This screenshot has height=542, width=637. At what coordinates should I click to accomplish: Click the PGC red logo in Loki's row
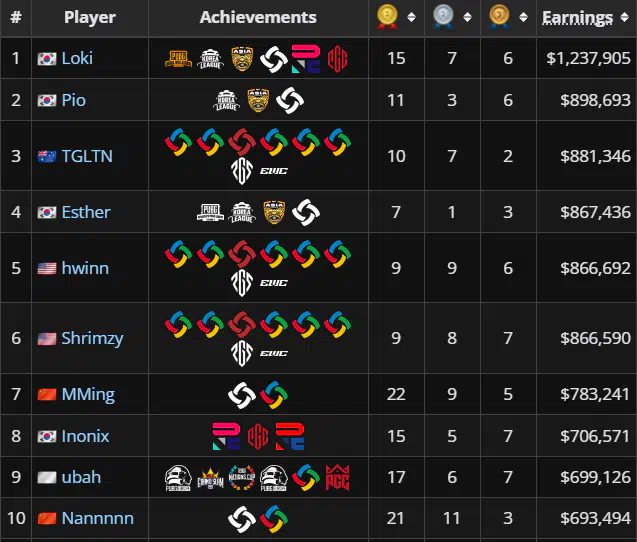[338, 59]
